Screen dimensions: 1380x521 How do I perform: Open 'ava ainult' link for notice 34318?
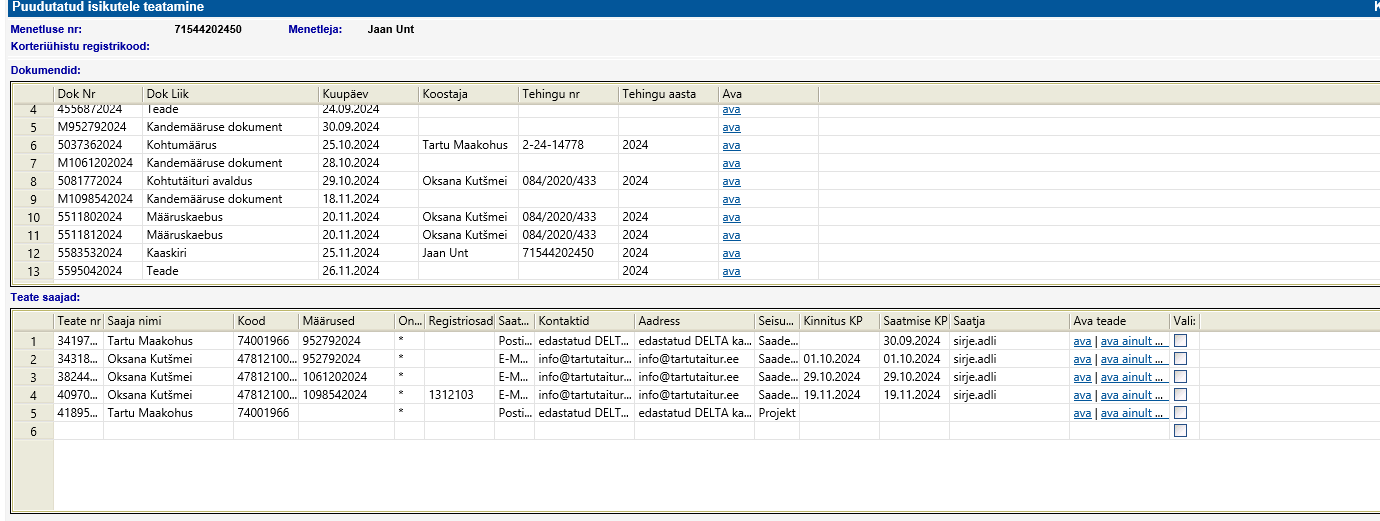click(1133, 359)
